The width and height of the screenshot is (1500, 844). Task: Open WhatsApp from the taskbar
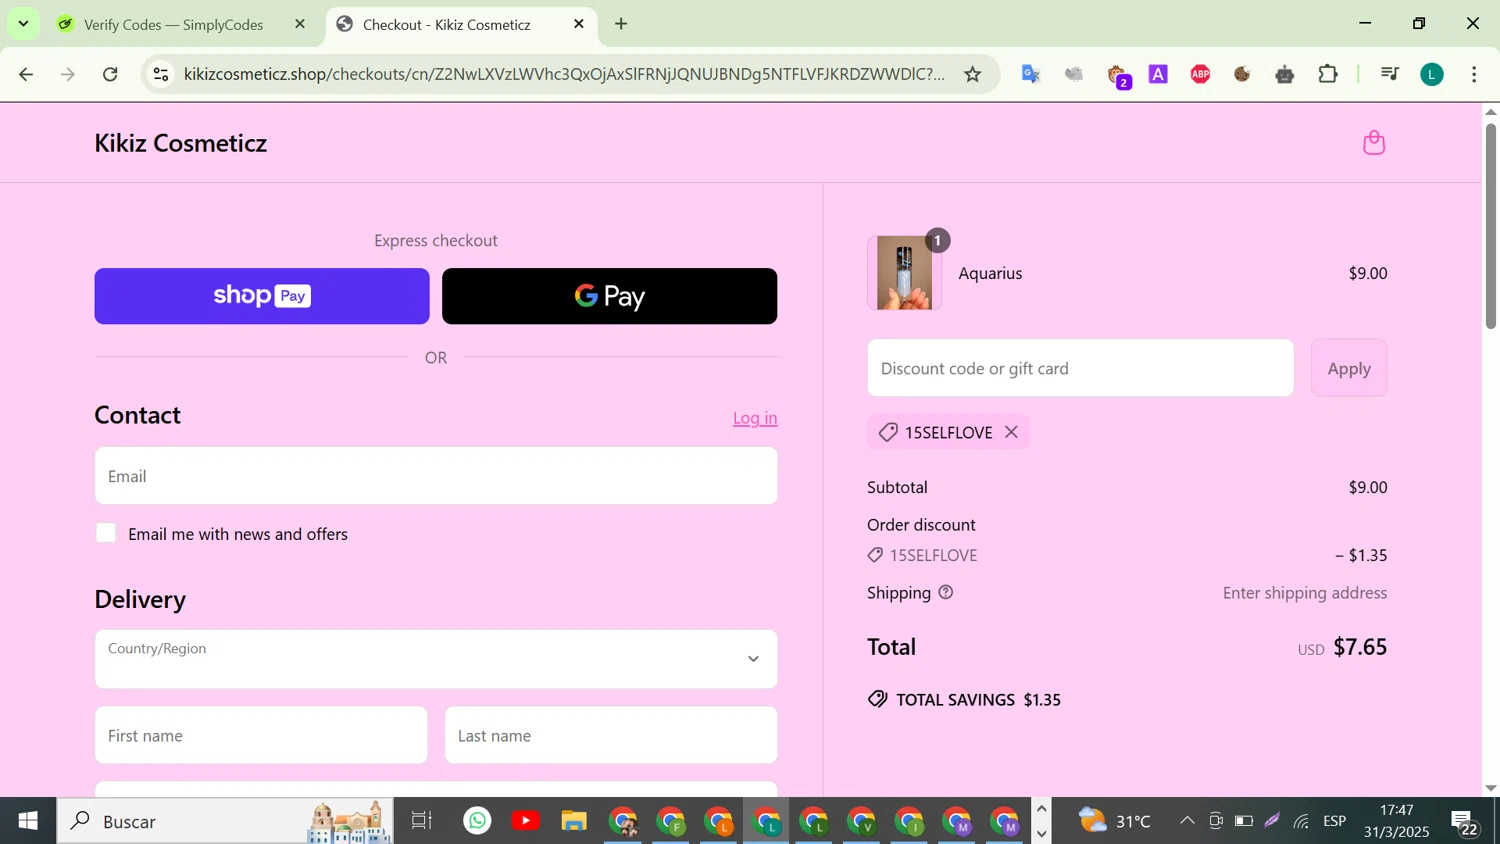[478, 821]
